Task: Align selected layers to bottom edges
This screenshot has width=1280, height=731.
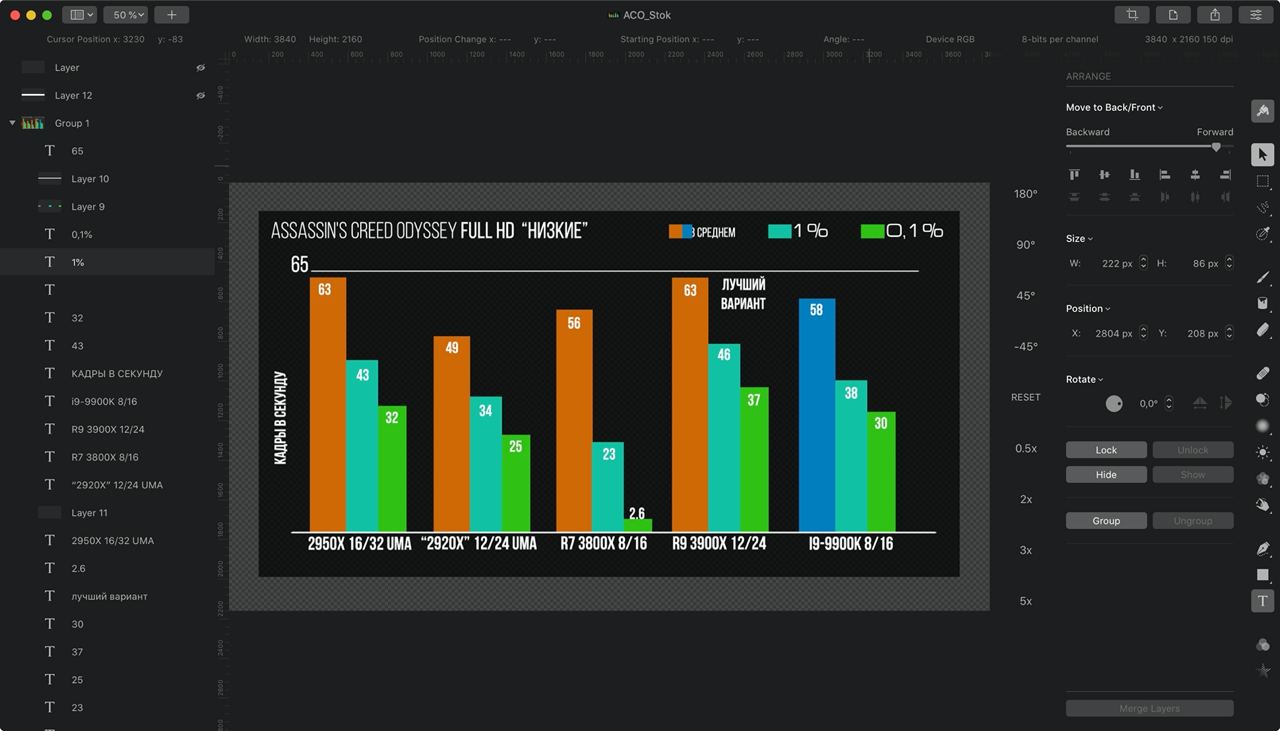Action: (1134, 174)
